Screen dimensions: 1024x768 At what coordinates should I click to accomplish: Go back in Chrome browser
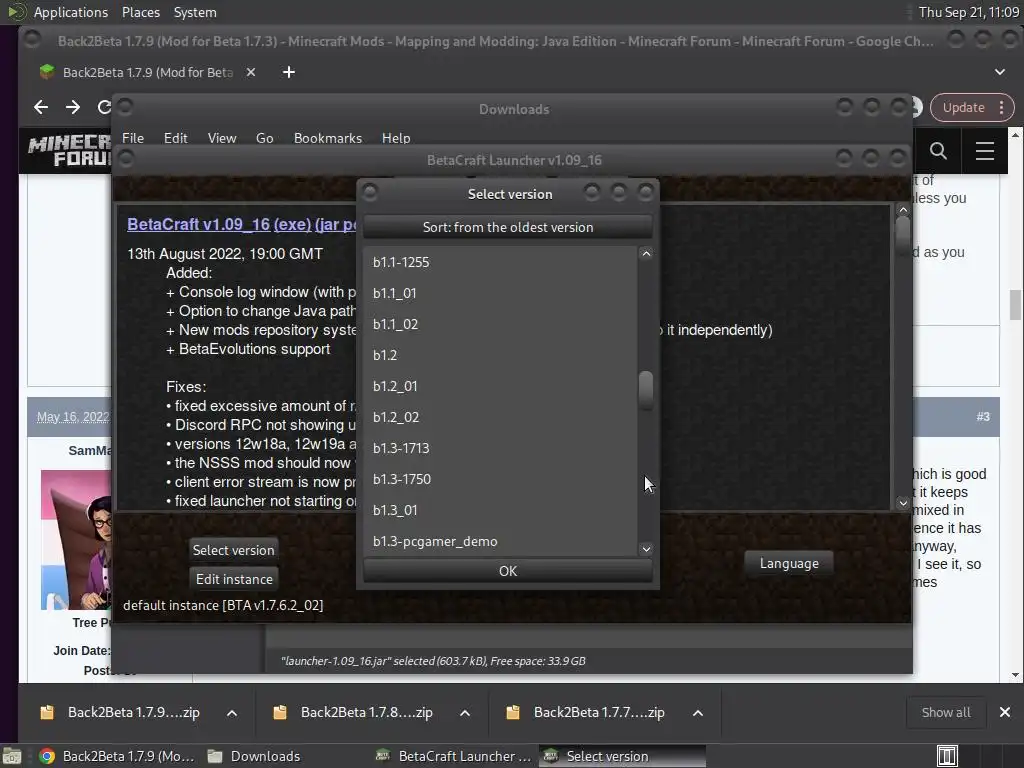(41, 107)
